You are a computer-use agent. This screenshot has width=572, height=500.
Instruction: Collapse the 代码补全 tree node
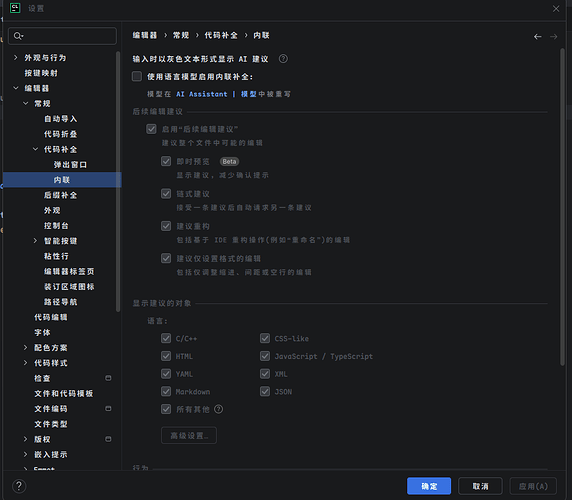tap(35, 149)
